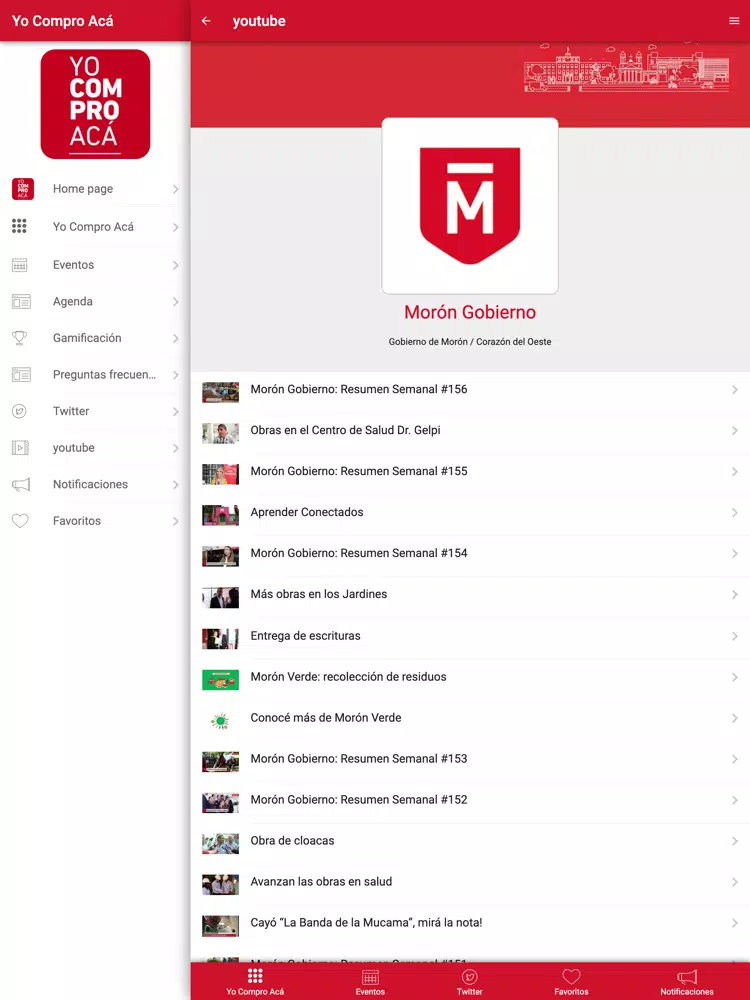This screenshot has width=750, height=1000.
Task: Select the youtube menu item in the sidebar
Action: click(x=95, y=448)
